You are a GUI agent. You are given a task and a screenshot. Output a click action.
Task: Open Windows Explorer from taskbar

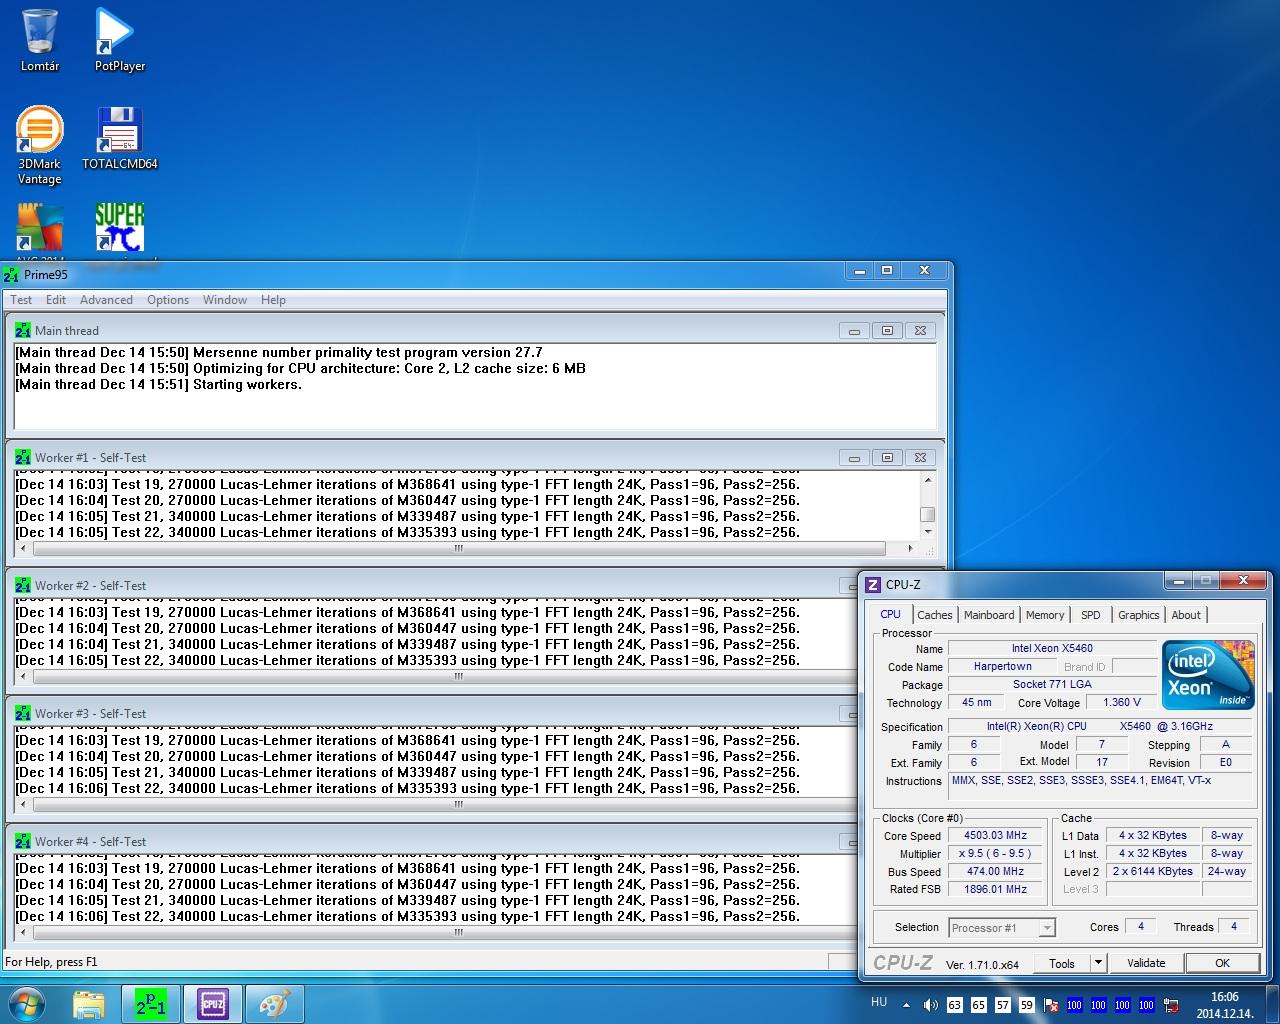(x=89, y=1003)
